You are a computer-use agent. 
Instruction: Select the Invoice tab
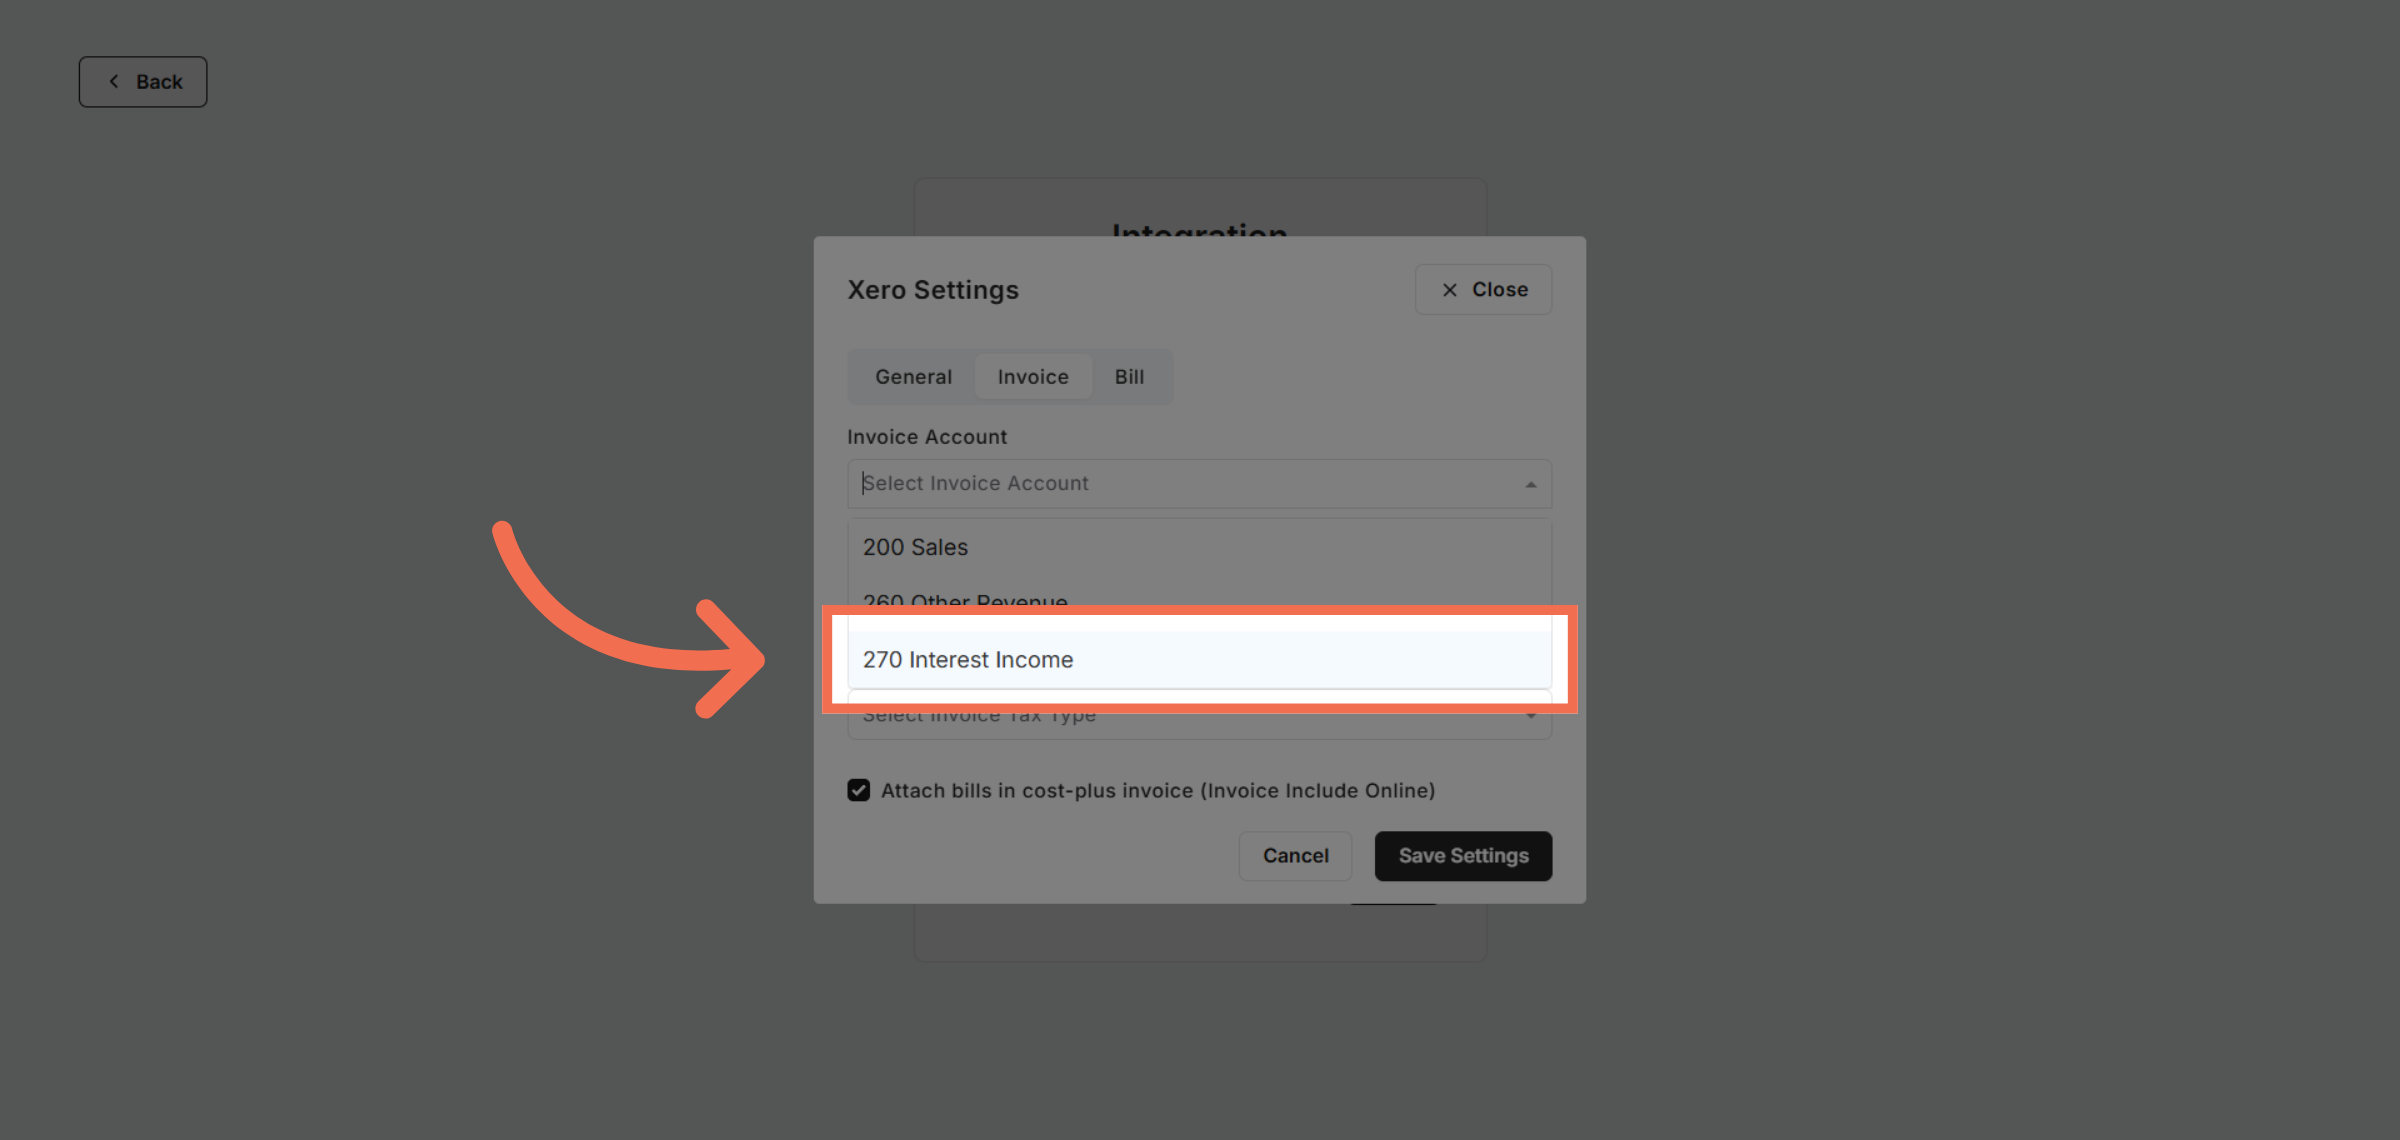[x=1033, y=377]
